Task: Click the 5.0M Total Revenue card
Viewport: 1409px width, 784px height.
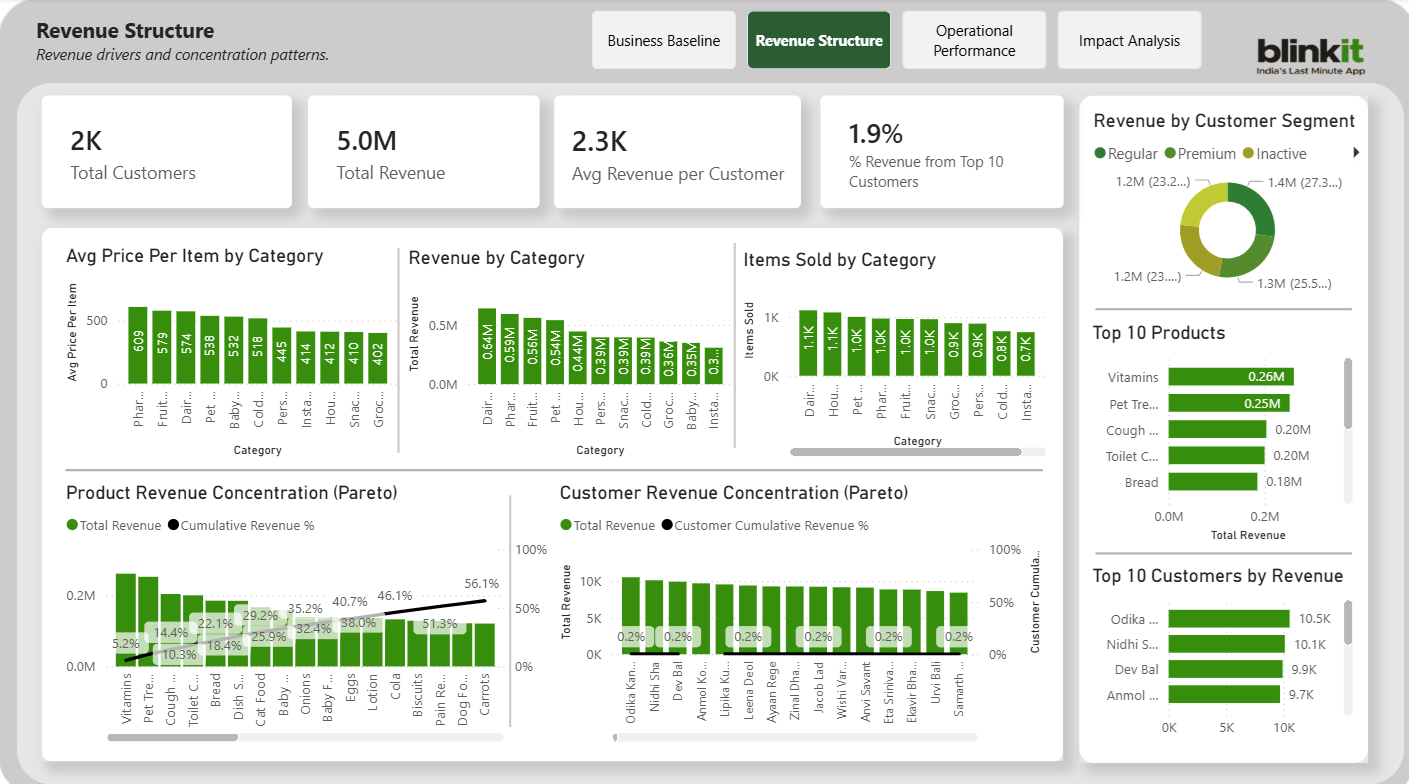Action: (x=423, y=151)
